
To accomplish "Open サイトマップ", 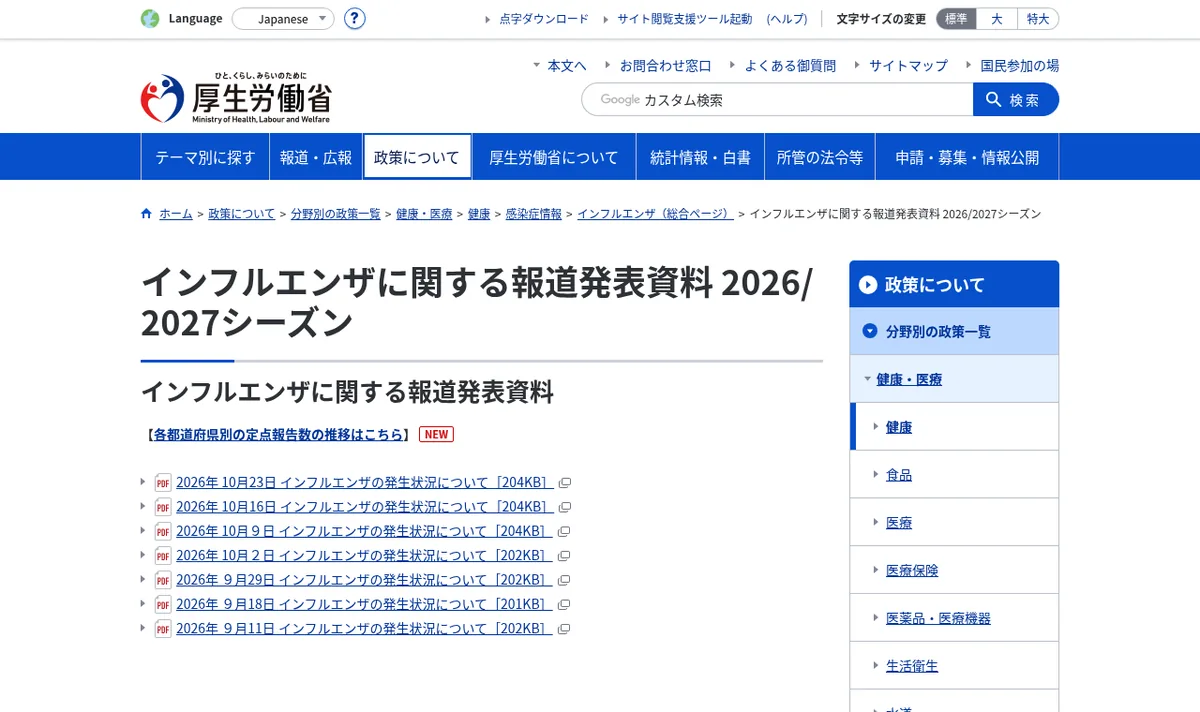I will pos(908,65).
